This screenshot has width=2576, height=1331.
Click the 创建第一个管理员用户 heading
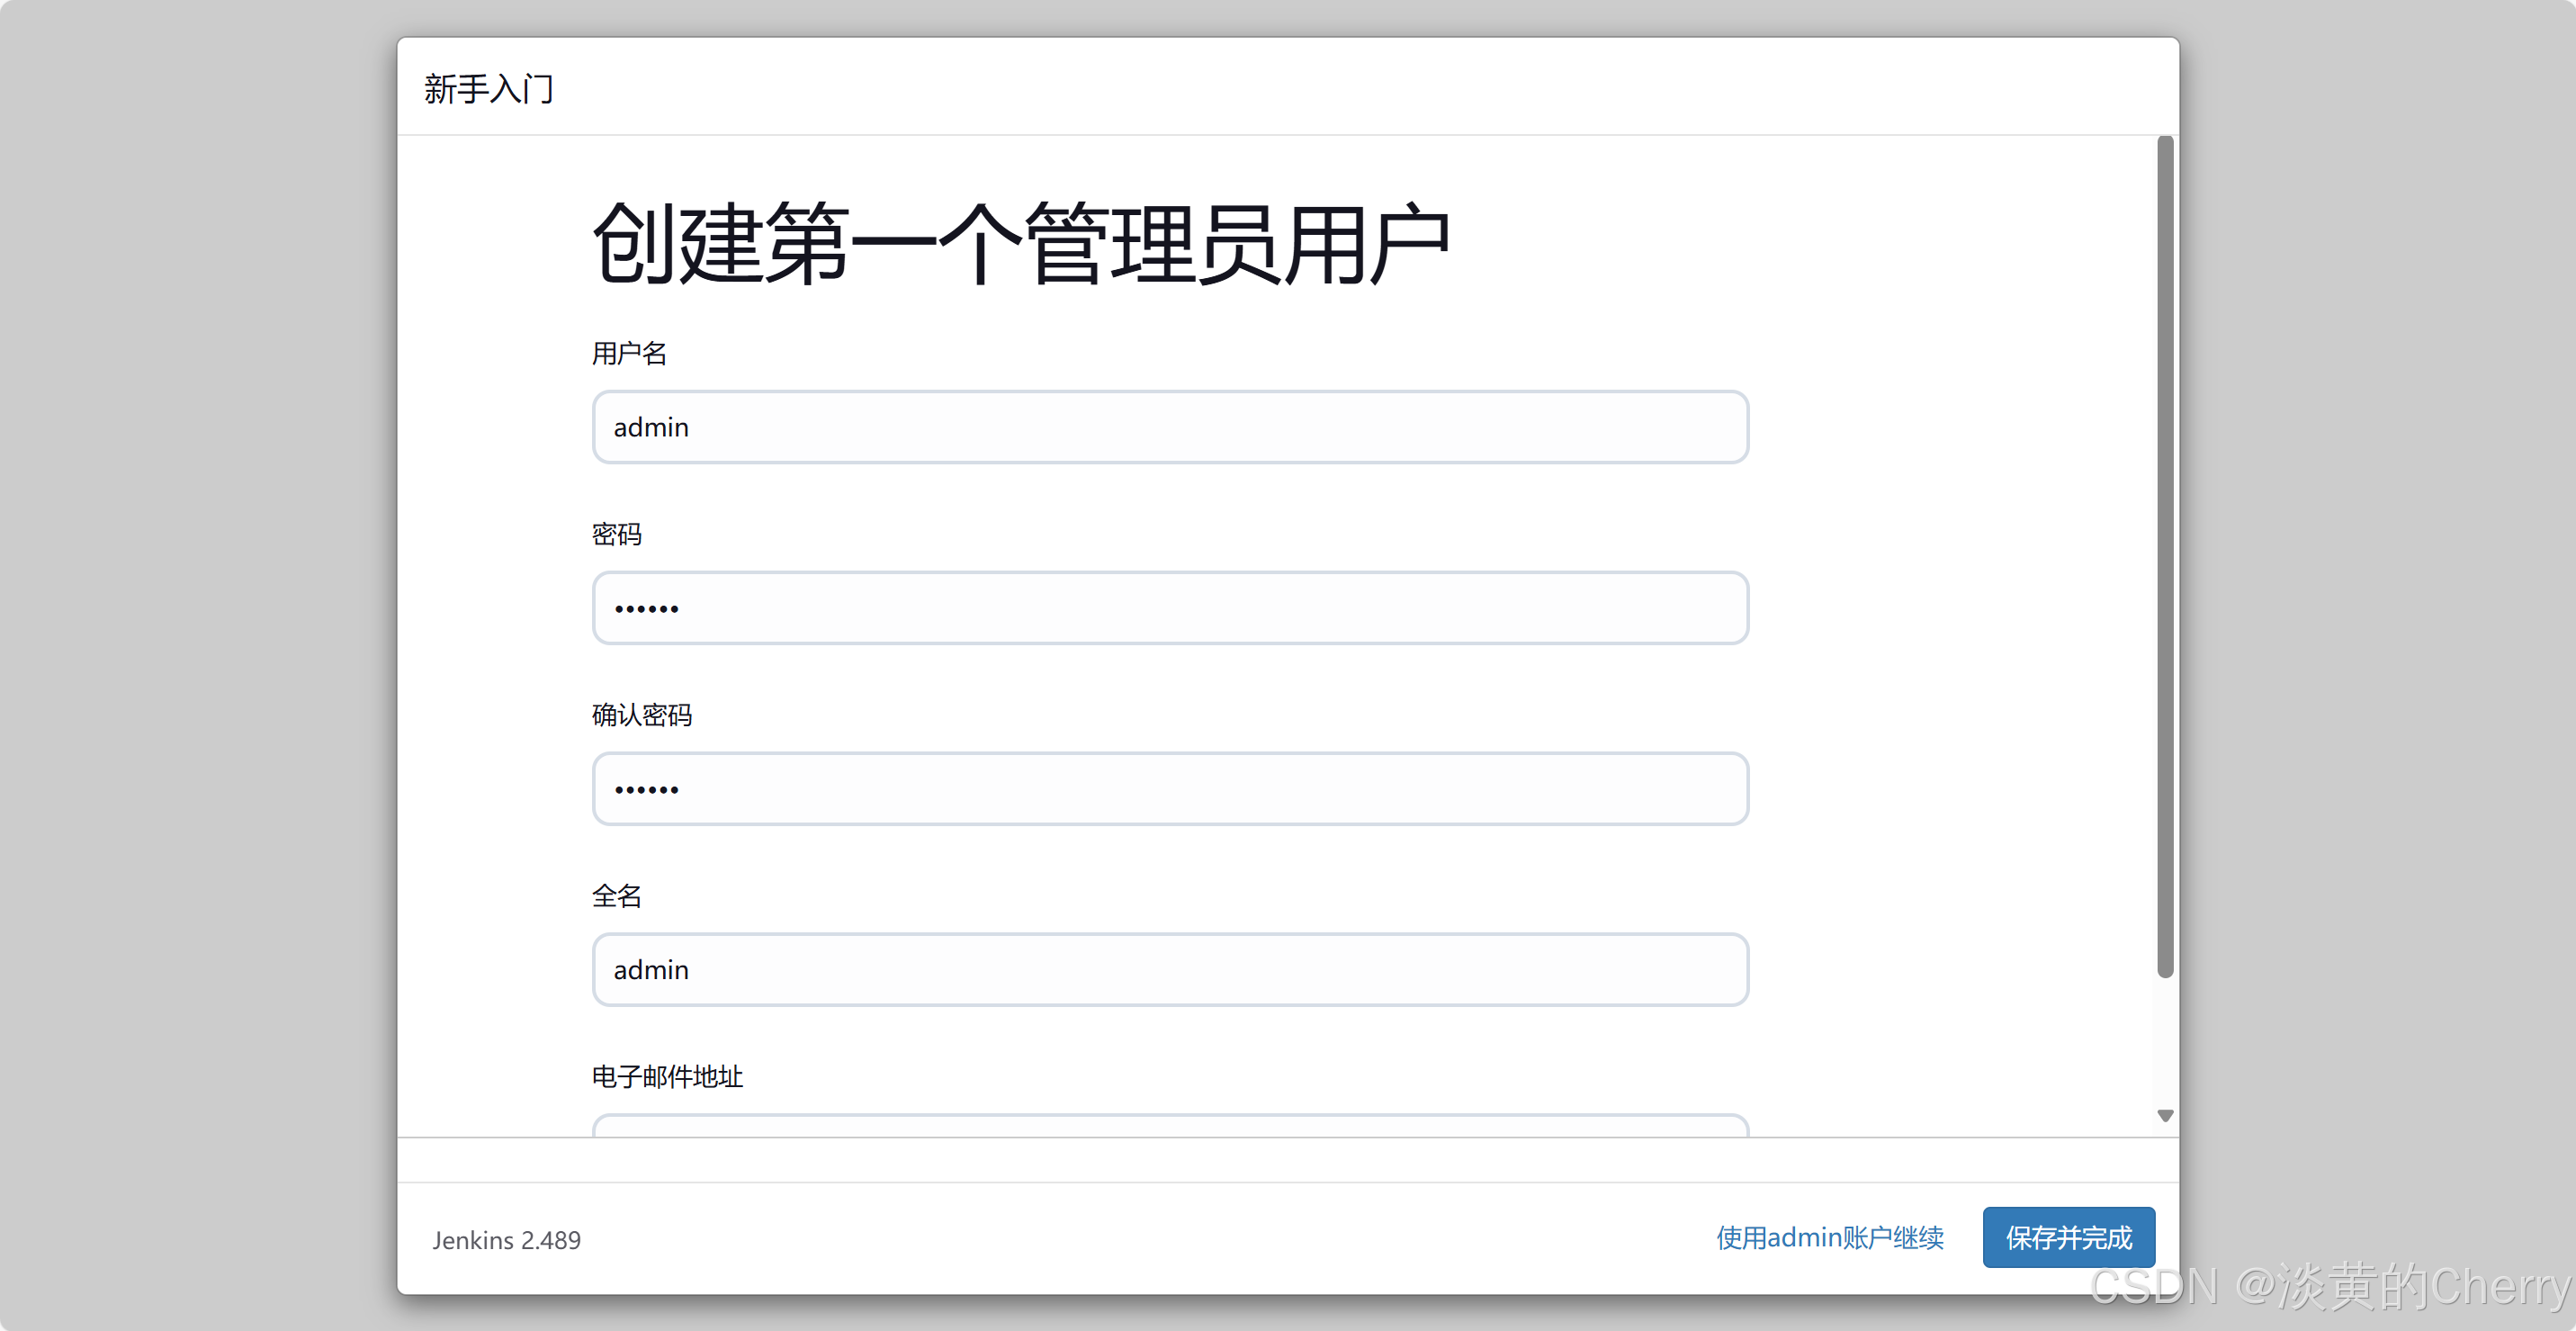coord(1020,245)
